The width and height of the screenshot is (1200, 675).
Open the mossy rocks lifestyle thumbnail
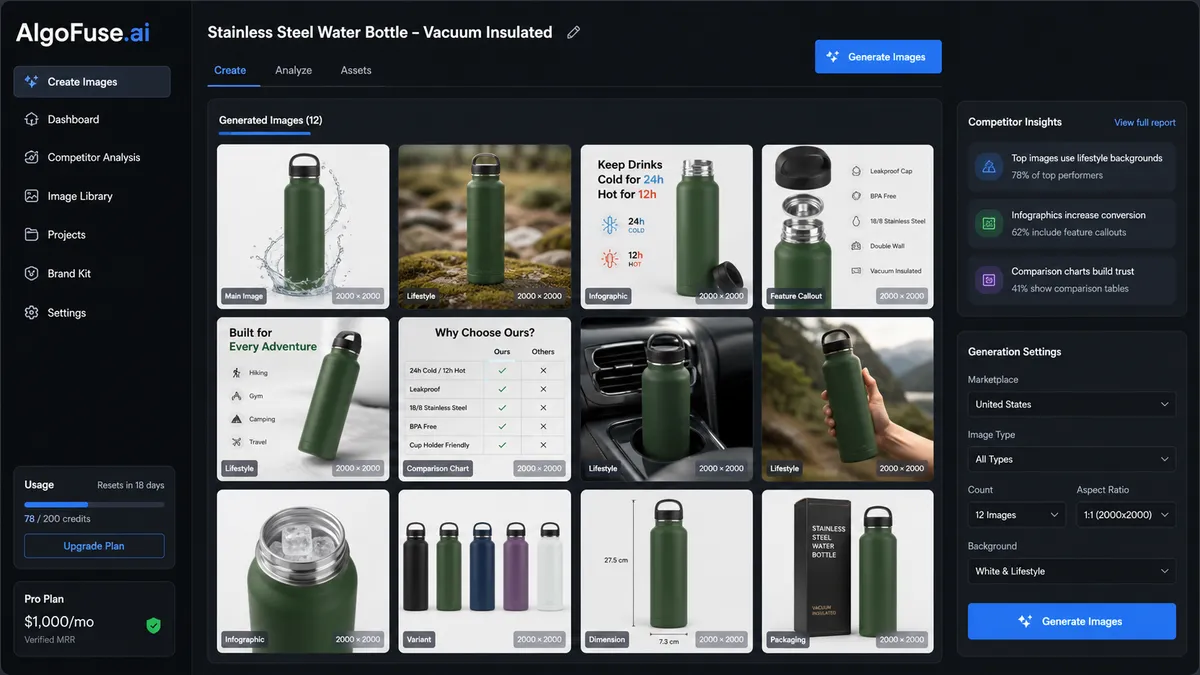click(x=485, y=226)
